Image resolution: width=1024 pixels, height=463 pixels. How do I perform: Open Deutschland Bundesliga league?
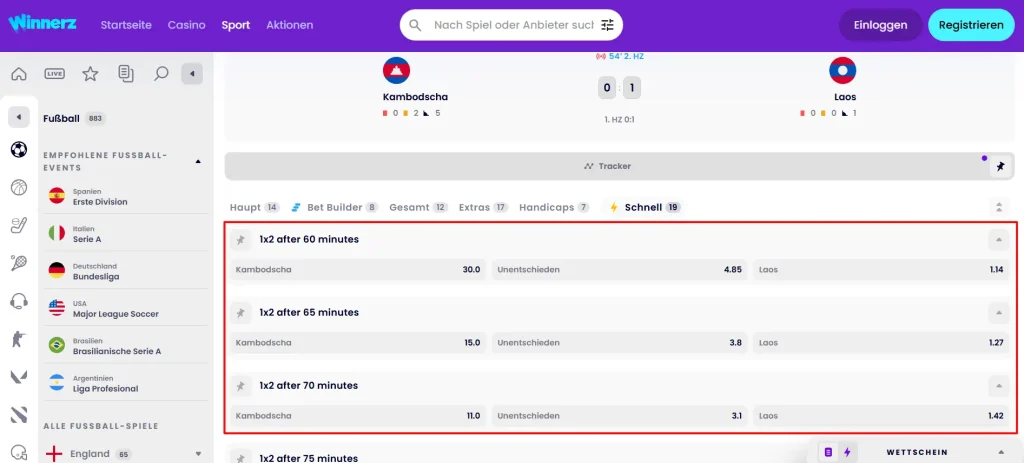tap(125, 271)
